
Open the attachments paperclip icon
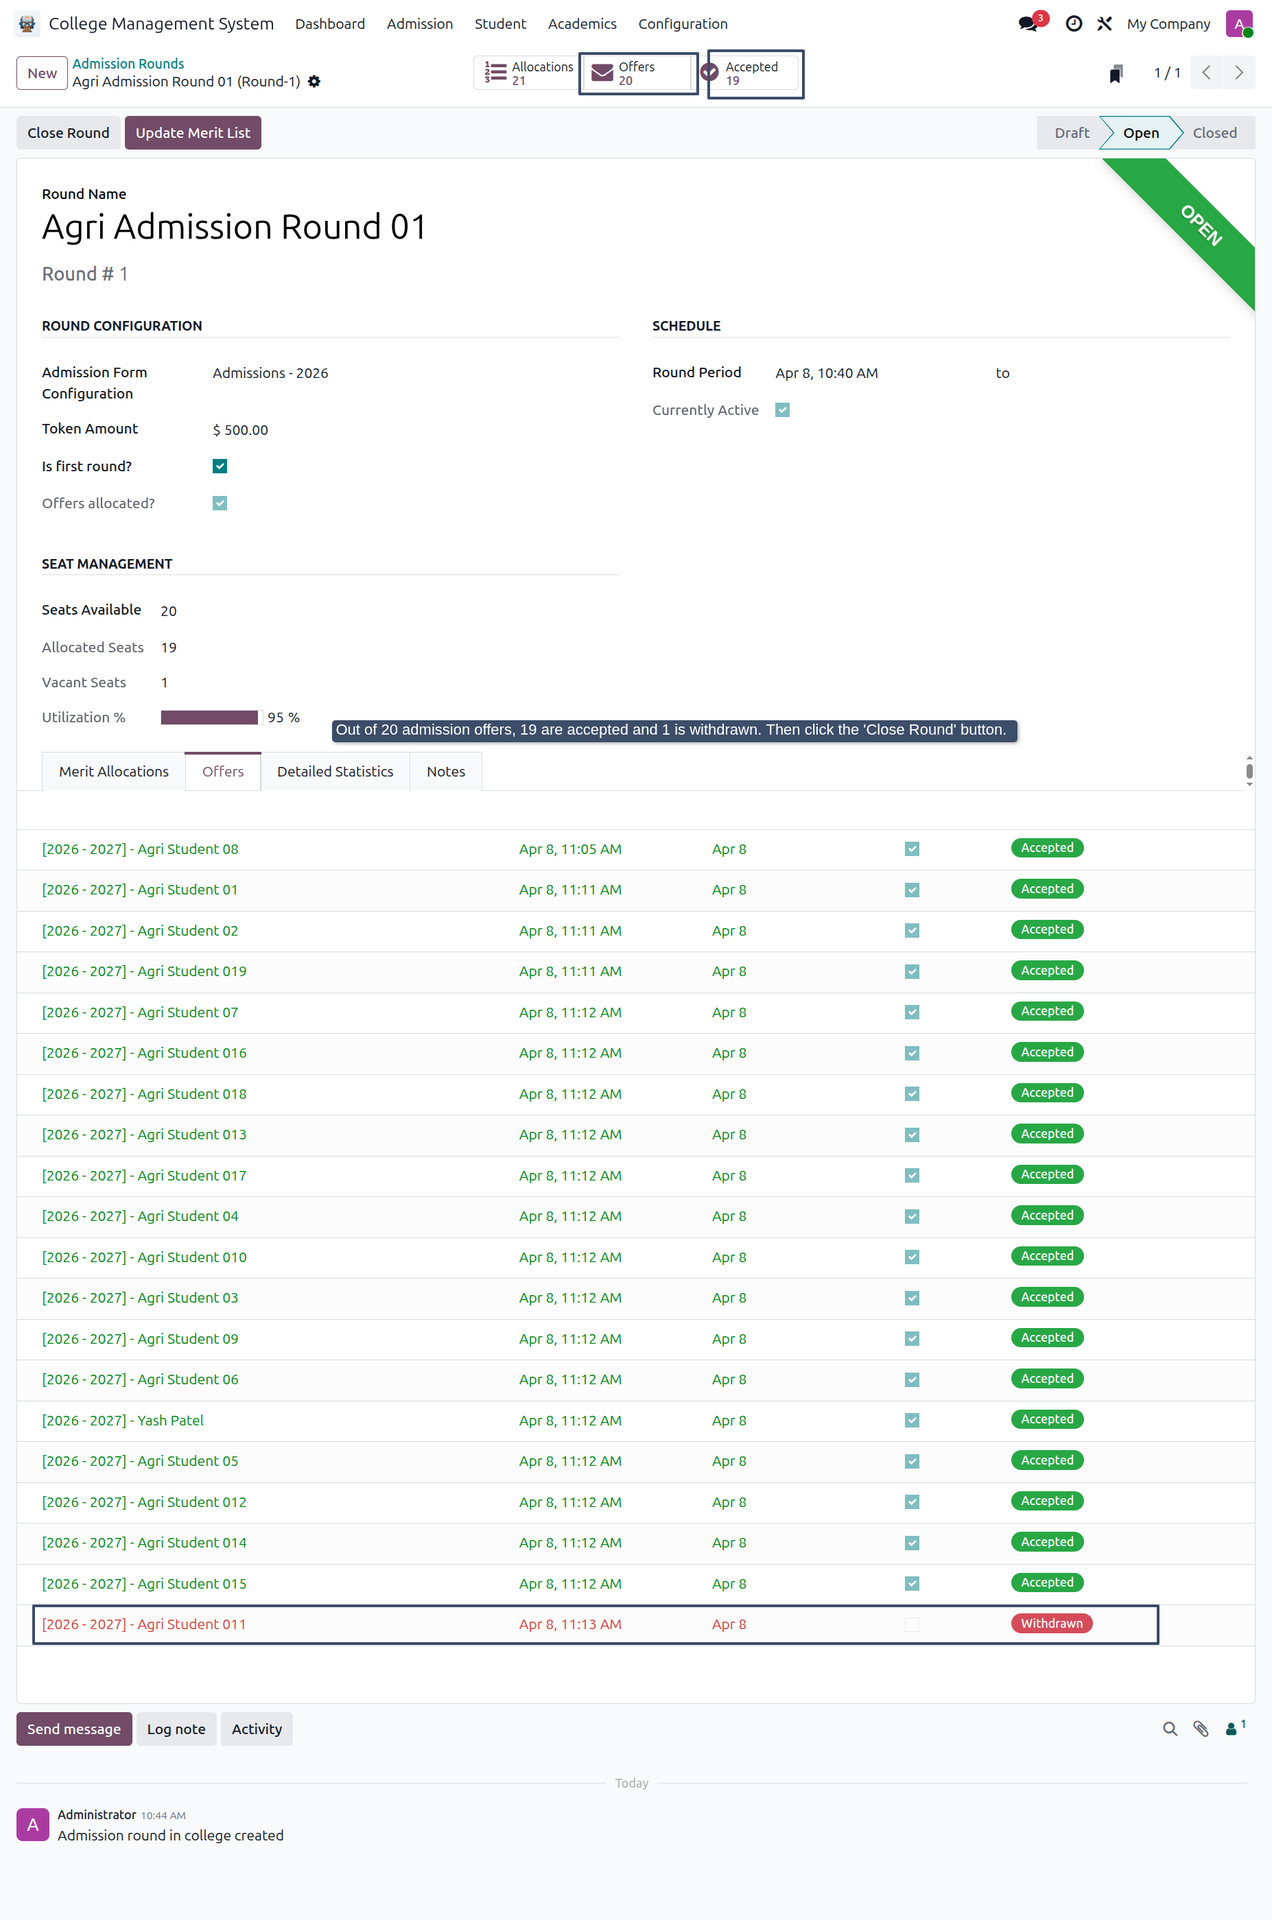click(x=1201, y=1729)
